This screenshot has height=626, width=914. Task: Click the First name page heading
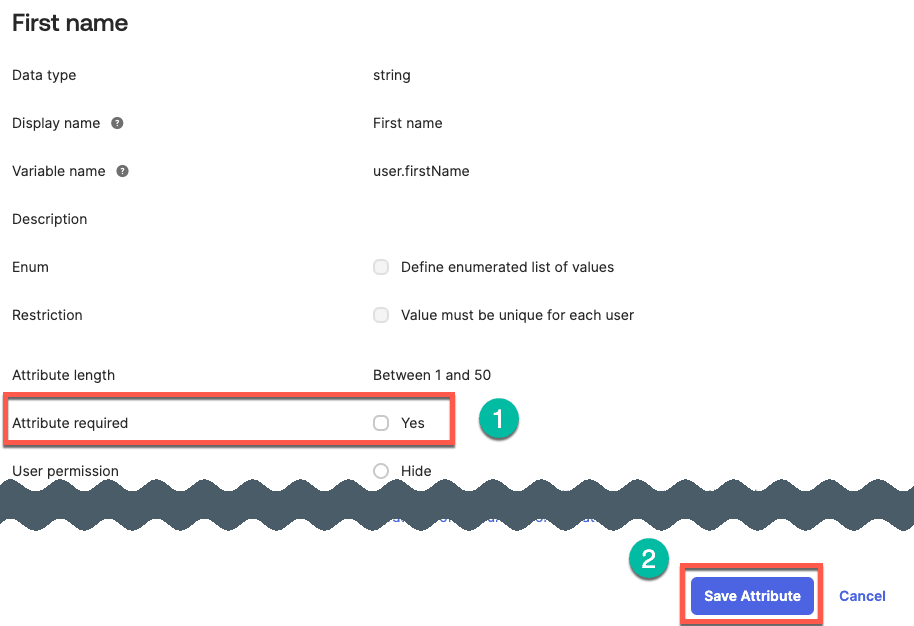click(x=70, y=23)
